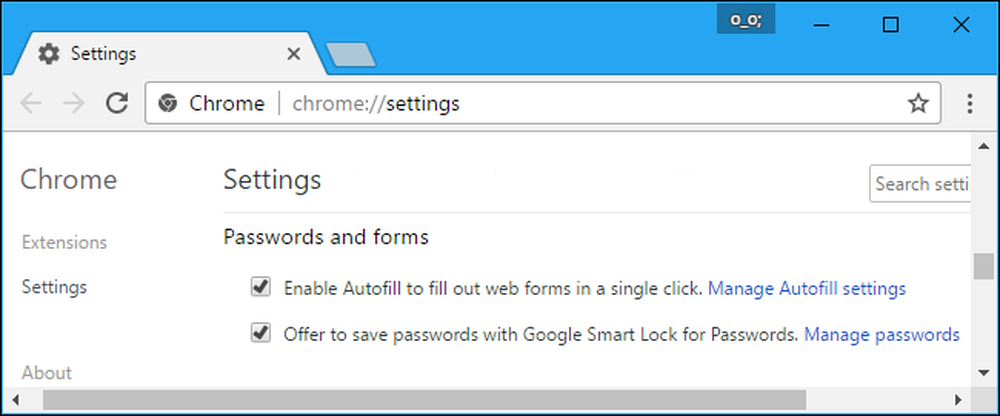Image resolution: width=1000 pixels, height=416 pixels.
Task: Disable the Enable Autofill checkbox
Action: point(260,287)
